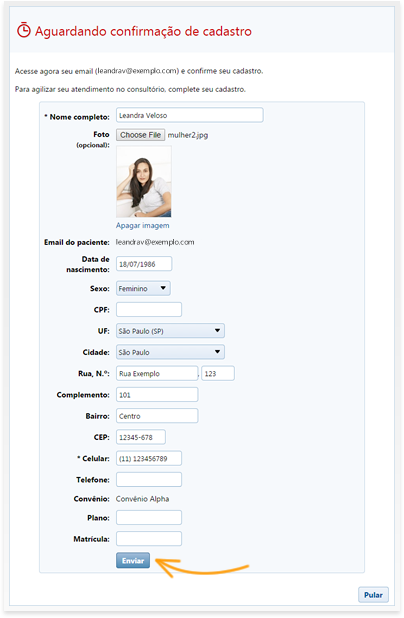Click the empty Telefone field
404x618 pixels.
point(149,480)
